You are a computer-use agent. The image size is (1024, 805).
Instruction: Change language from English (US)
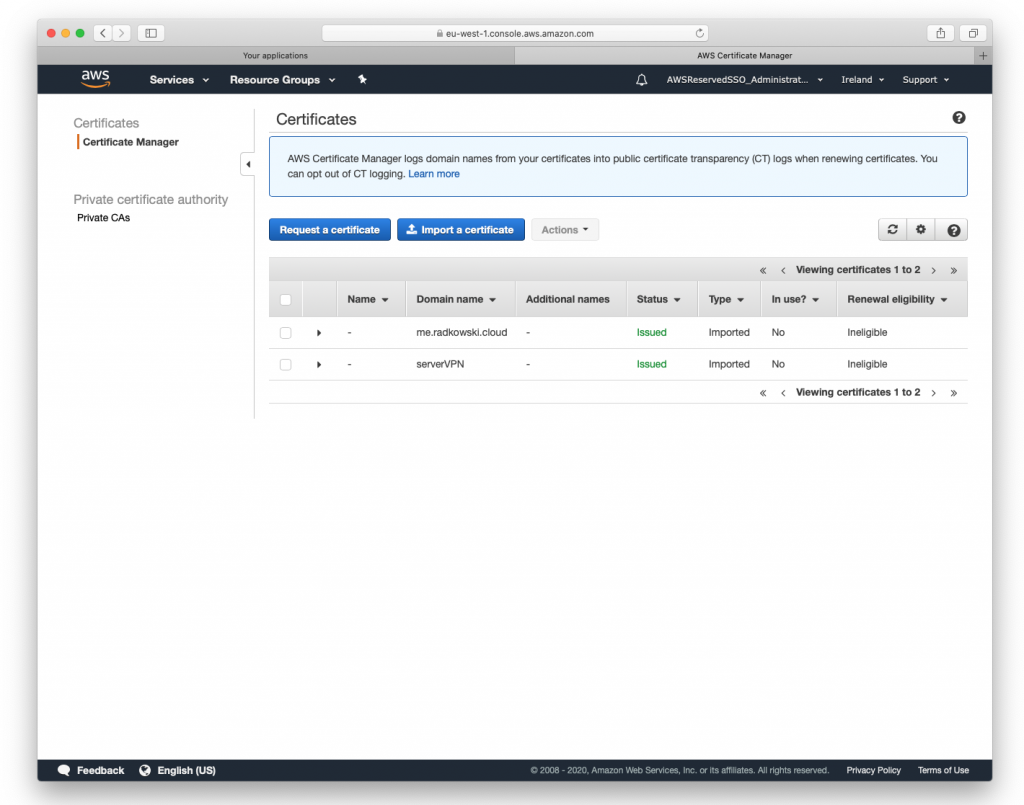pyautogui.click(x=186, y=770)
